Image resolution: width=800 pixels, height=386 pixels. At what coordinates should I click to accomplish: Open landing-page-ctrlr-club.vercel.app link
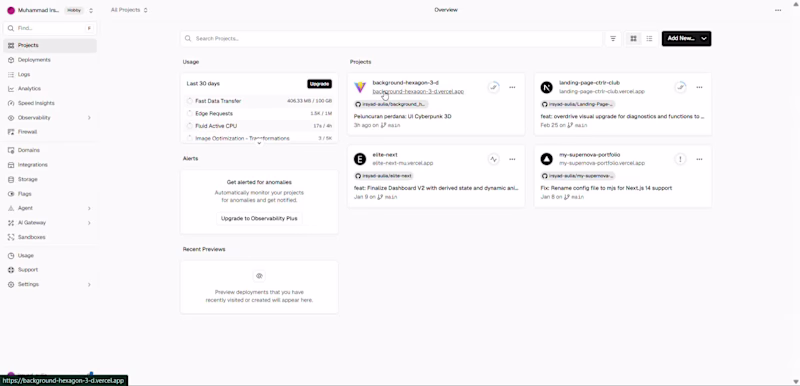[x=602, y=92]
